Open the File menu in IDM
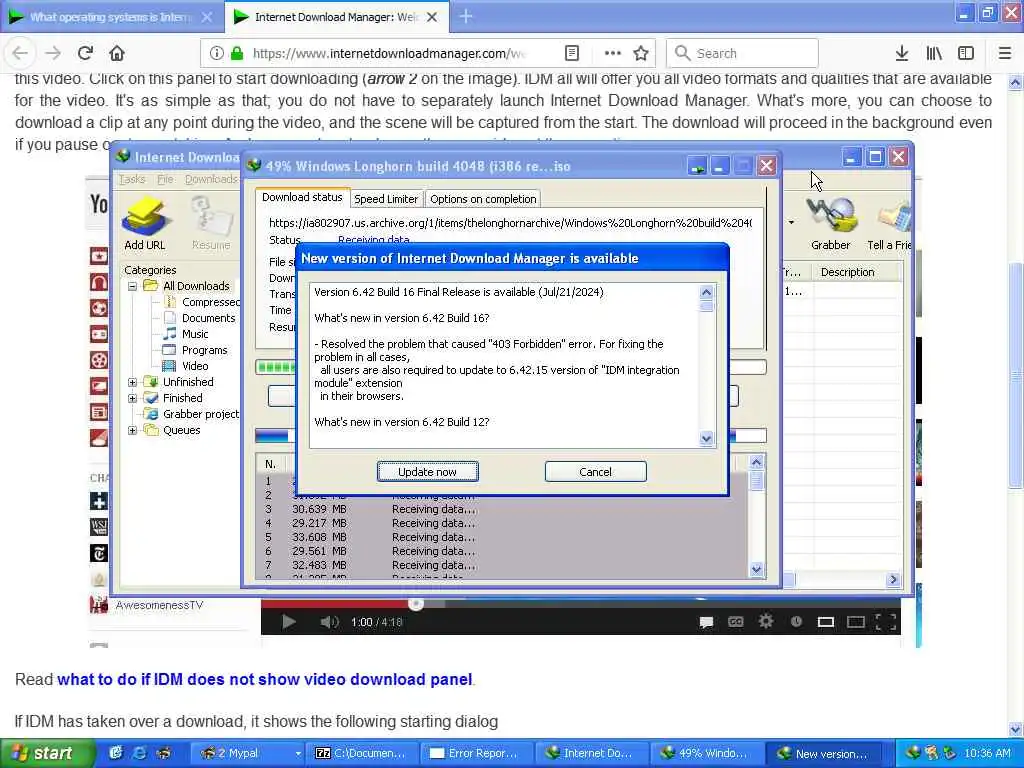The height and width of the screenshot is (768, 1024). (165, 179)
